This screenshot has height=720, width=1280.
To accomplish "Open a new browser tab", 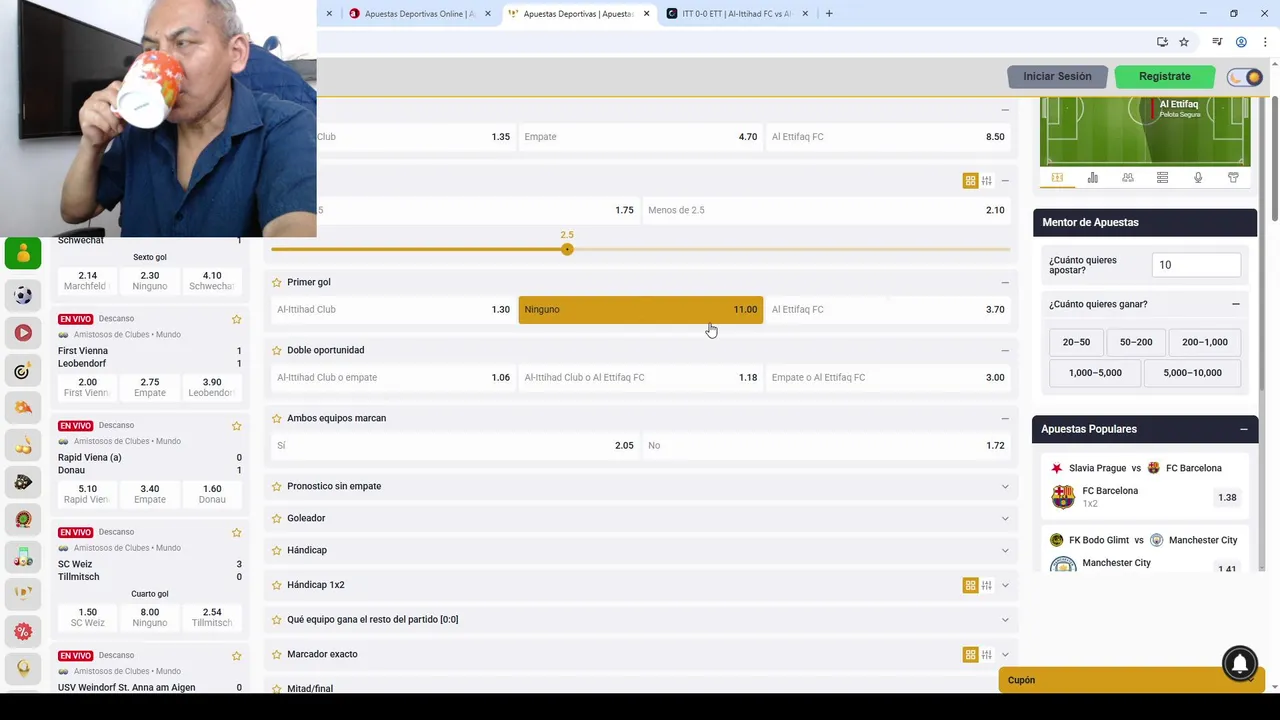I will click(829, 14).
